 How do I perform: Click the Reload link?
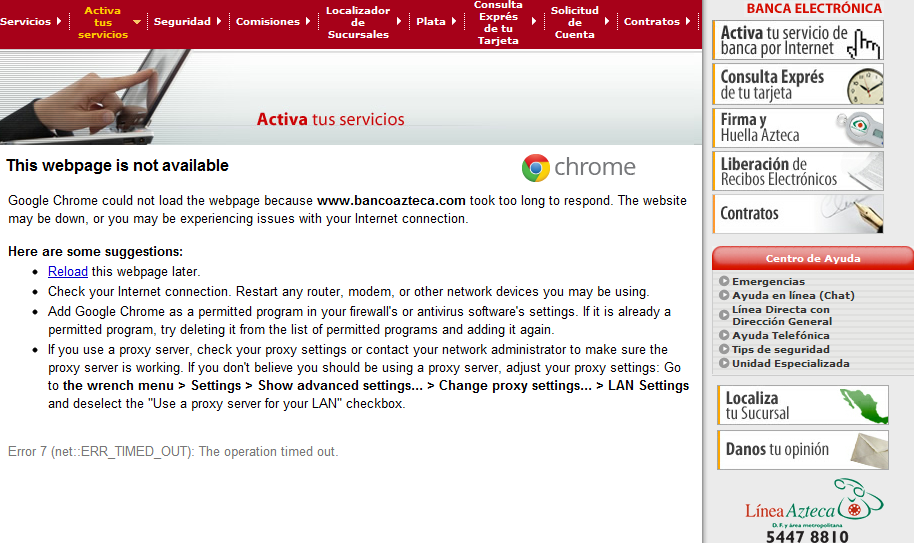tap(67, 271)
